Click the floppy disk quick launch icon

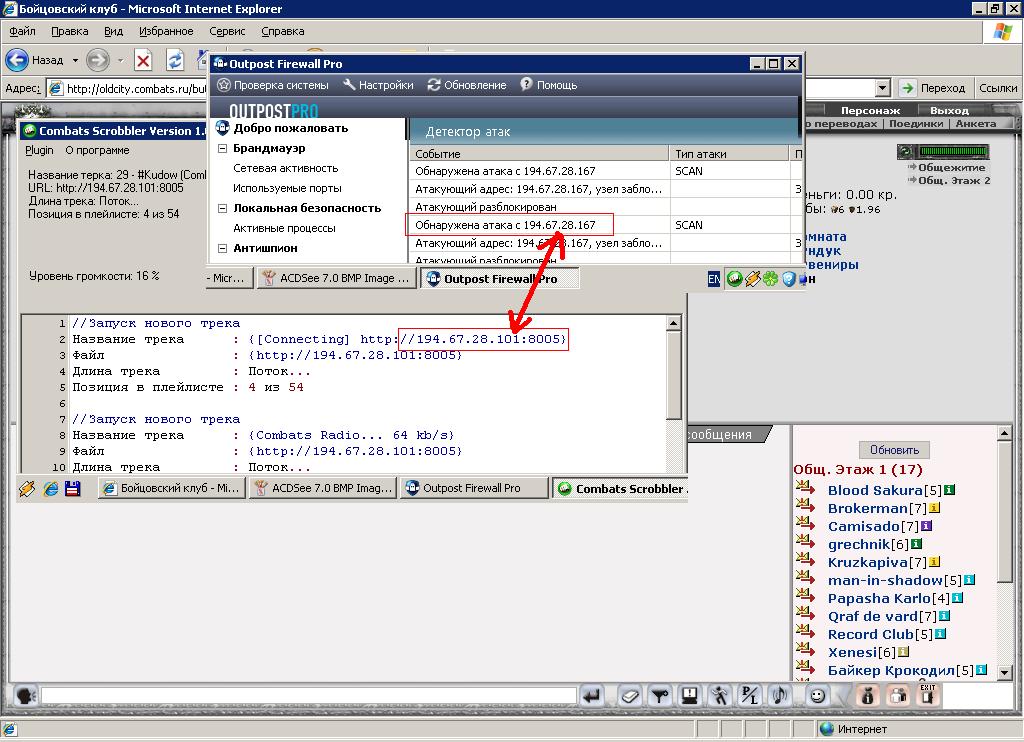72,488
